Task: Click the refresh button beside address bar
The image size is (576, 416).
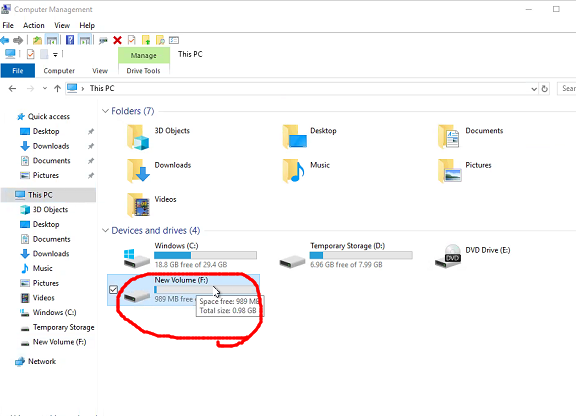Action: [x=544, y=89]
